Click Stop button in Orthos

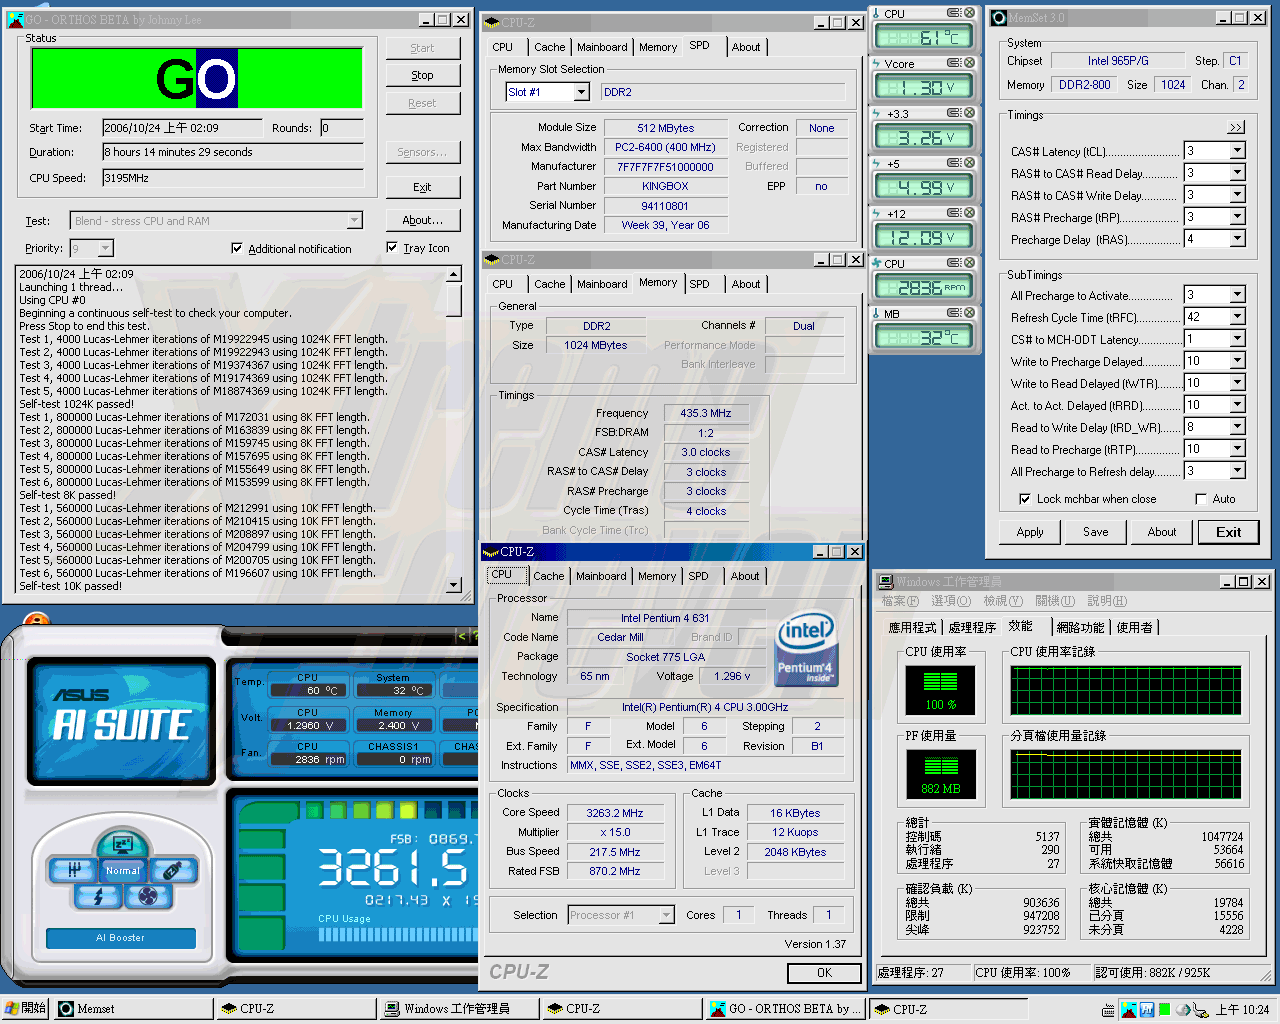(423, 75)
